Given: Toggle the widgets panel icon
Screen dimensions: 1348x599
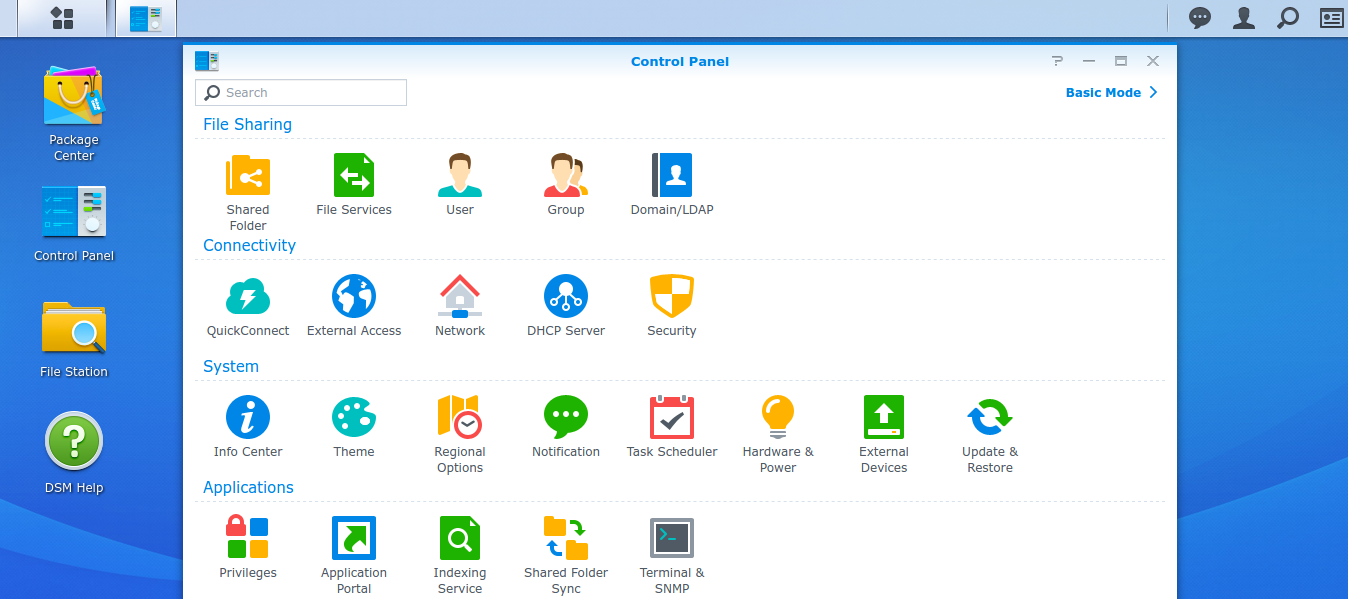Looking at the screenshot, I should pos(1331,17).
